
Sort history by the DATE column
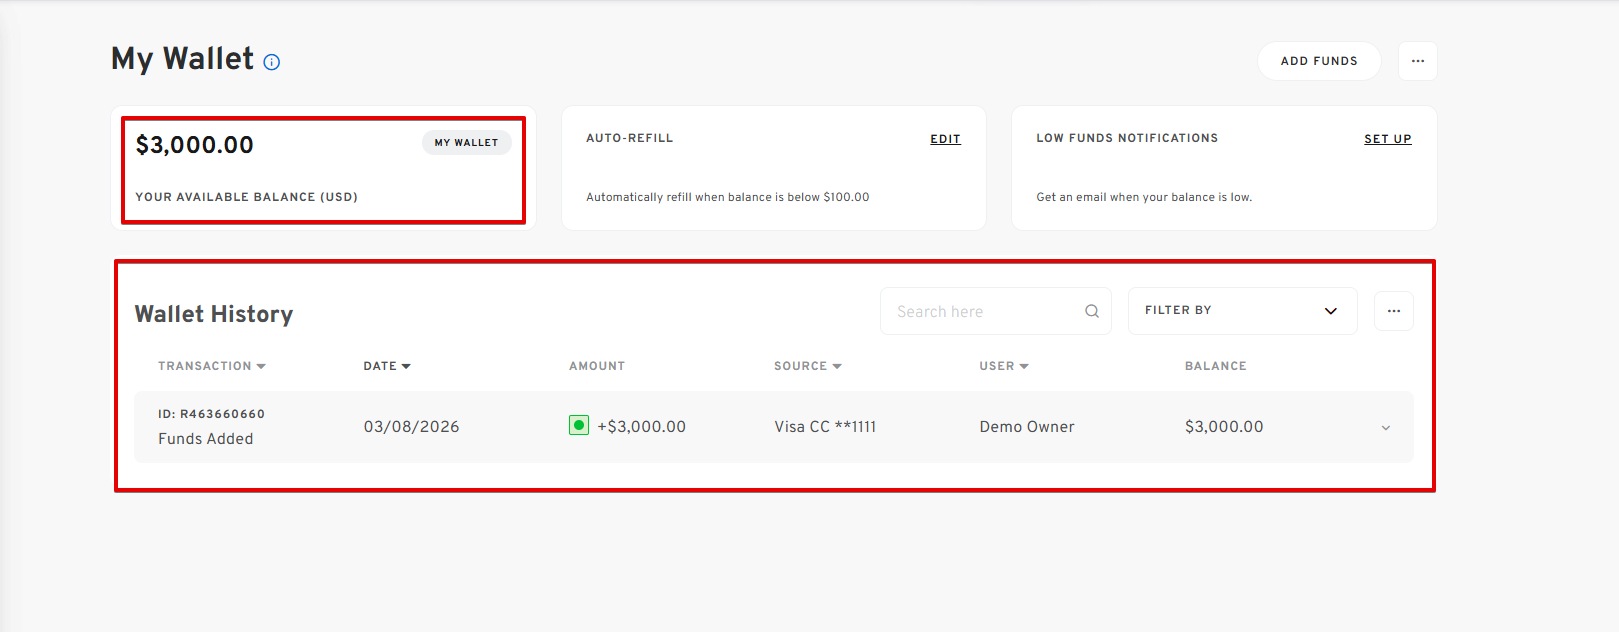click(x=386, y=366)
